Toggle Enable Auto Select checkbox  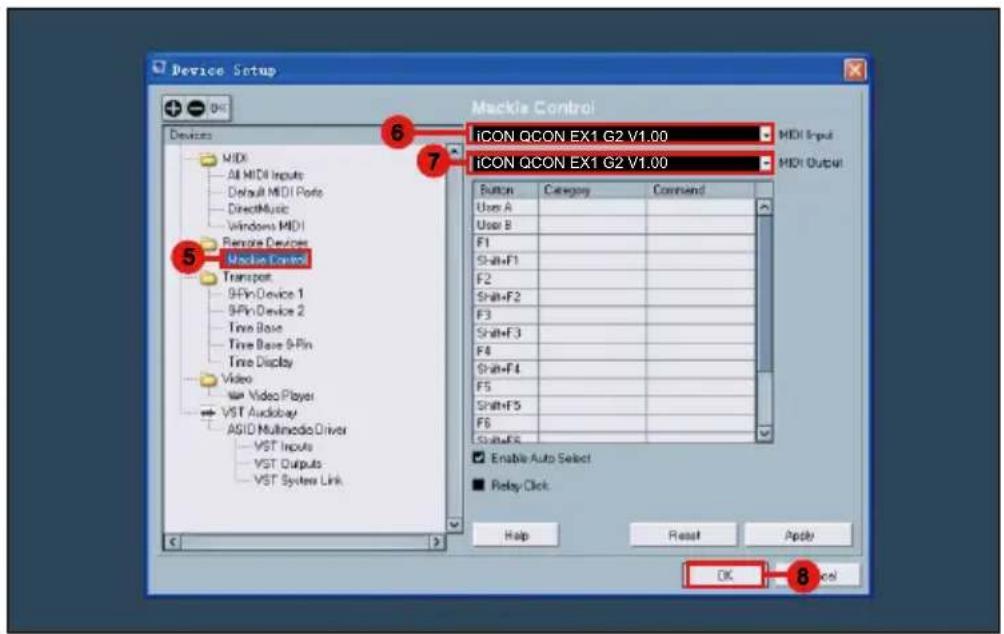point(479,458)
